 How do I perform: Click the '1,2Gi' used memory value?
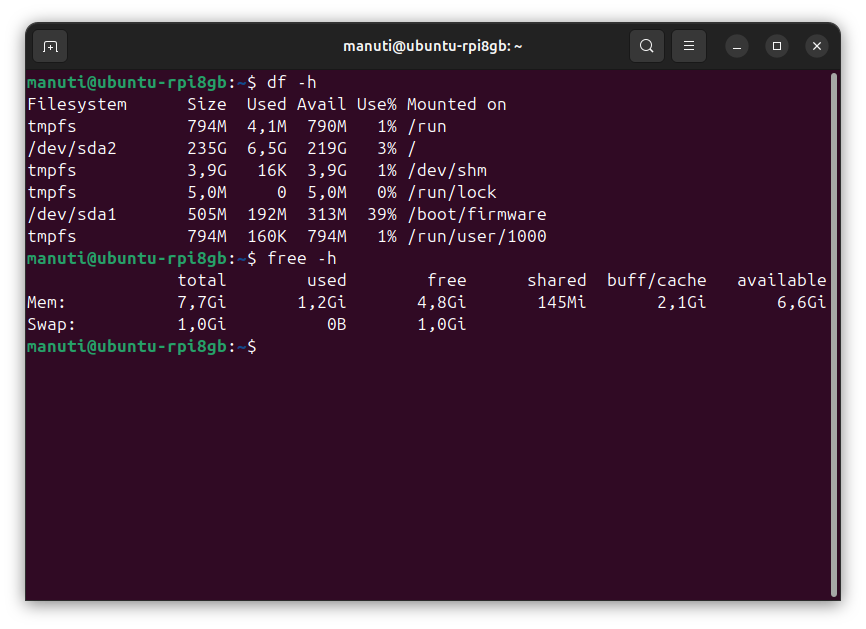pos(321,303)
